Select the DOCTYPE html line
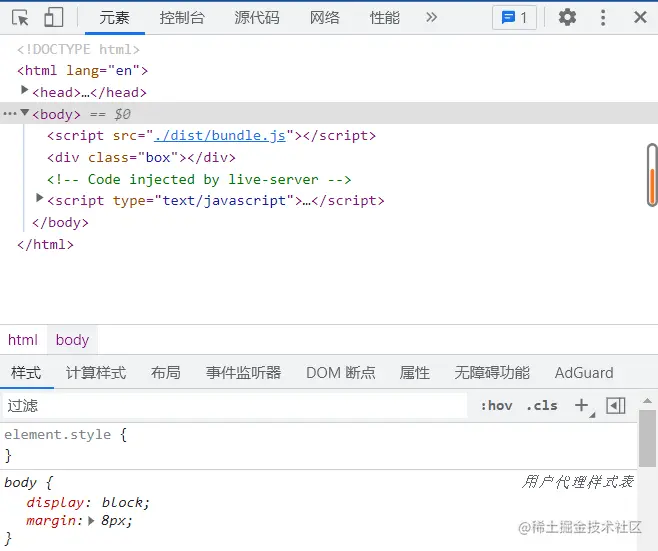Image resolution: width=658 pixels, height=551 pixels. point(78,50)
